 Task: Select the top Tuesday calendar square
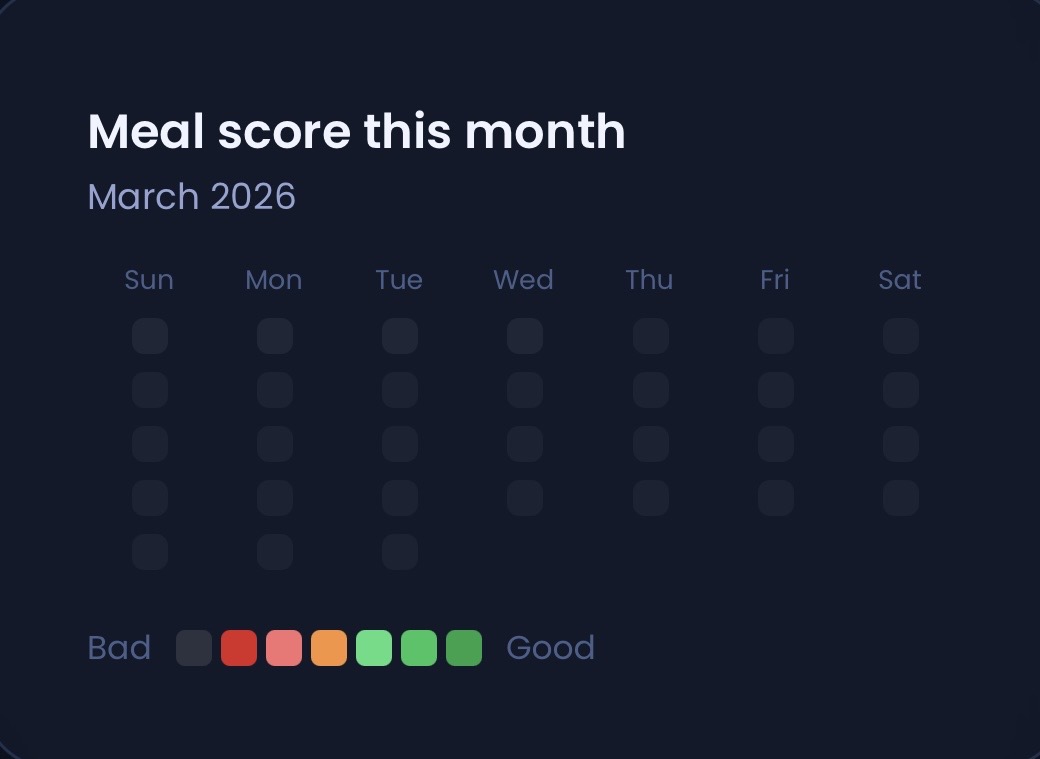[x=400, y=336]
